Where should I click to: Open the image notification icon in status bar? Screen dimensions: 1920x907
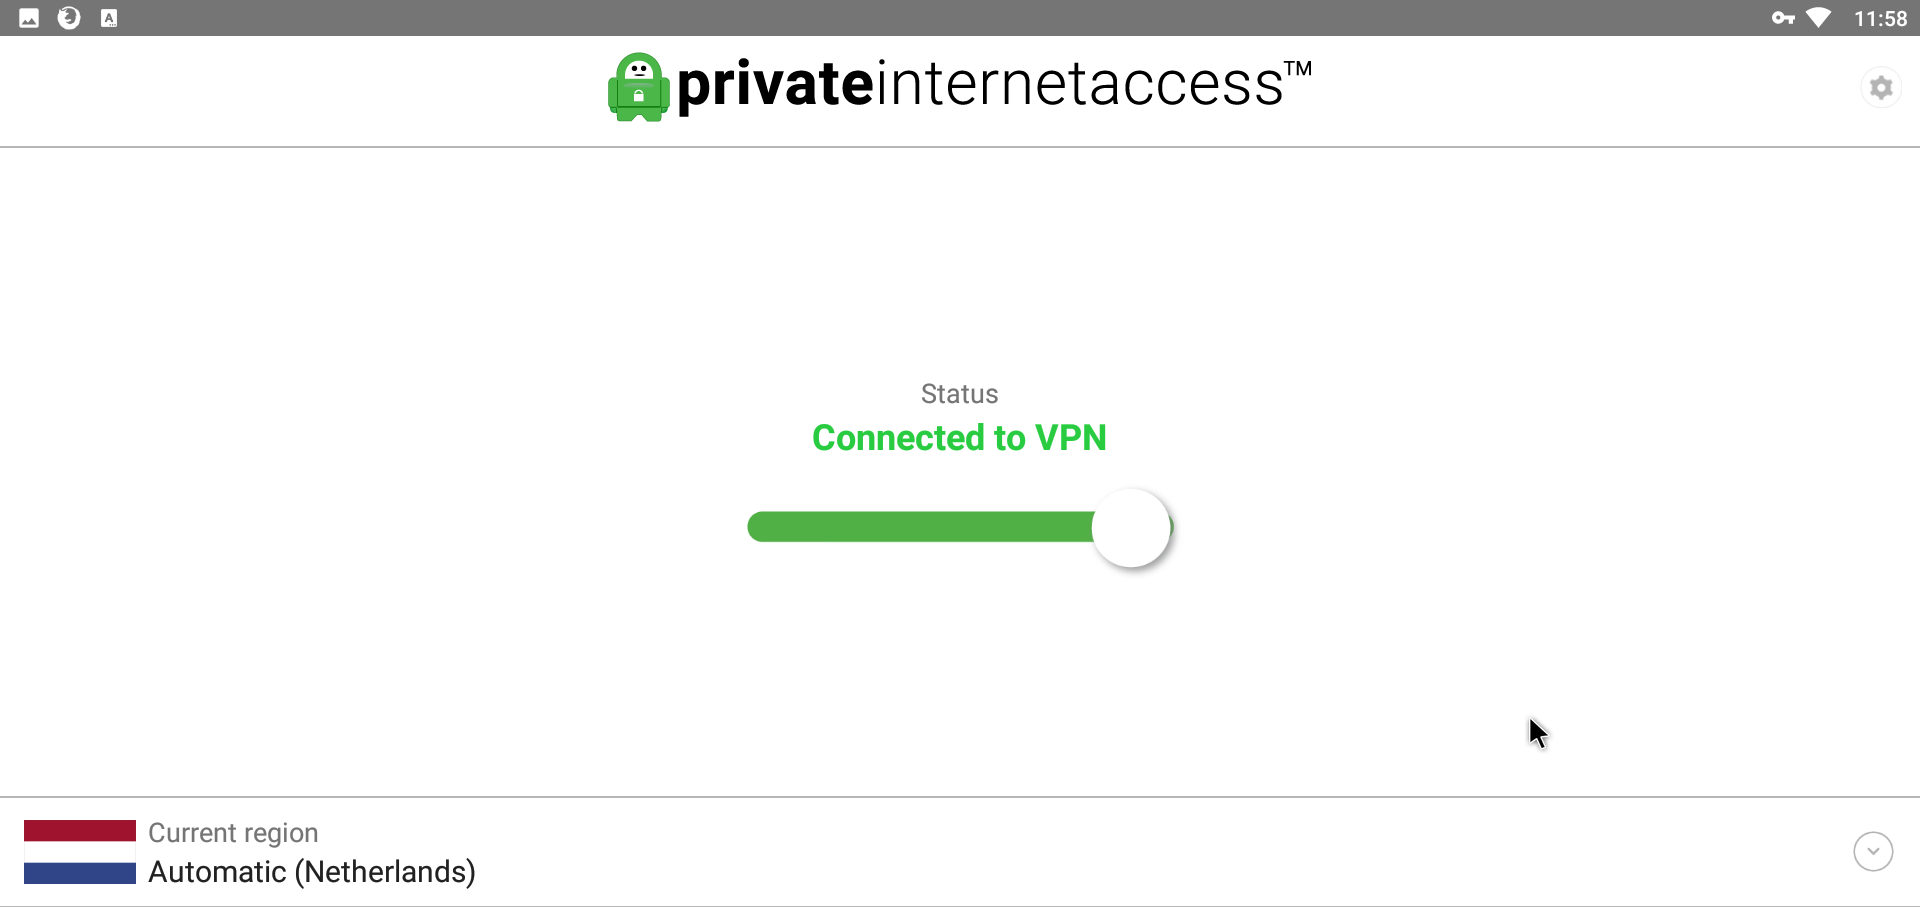(29, 18)
